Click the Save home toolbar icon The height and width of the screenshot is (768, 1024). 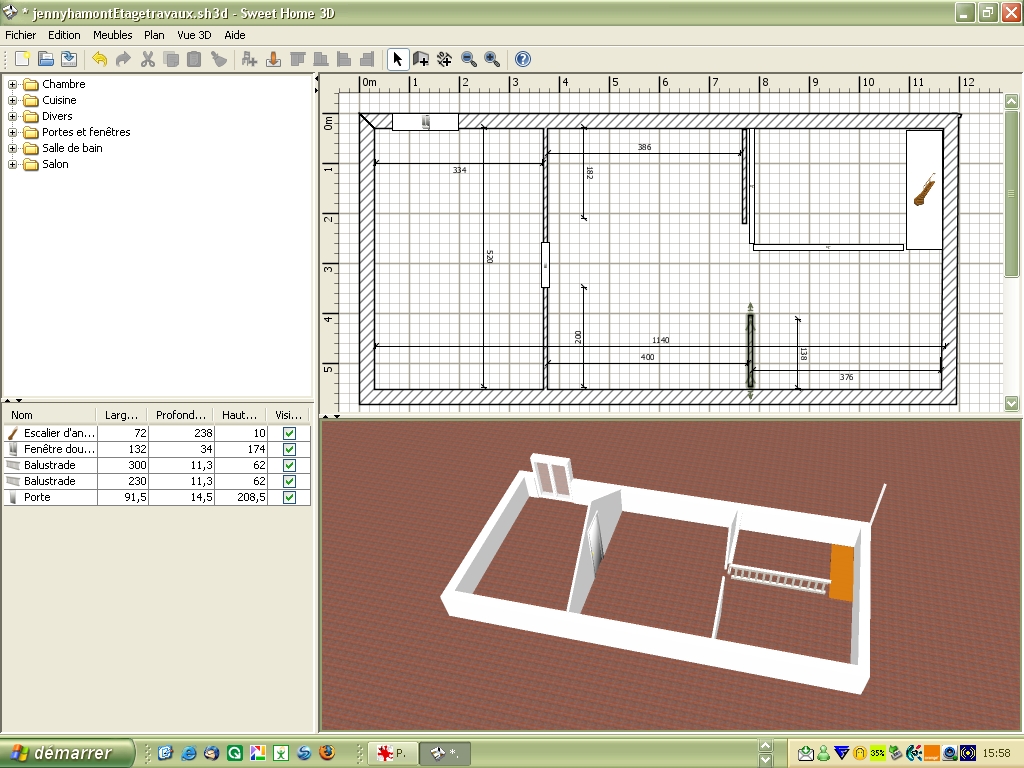[69, 60]
